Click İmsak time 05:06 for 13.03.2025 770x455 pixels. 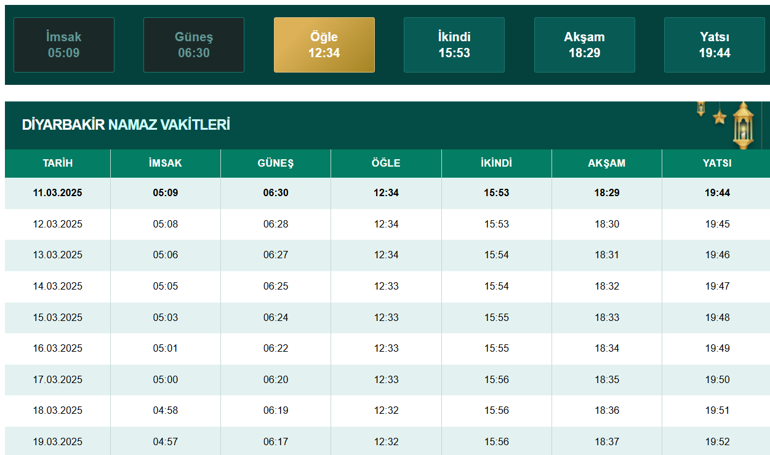(x=165, y=255)
